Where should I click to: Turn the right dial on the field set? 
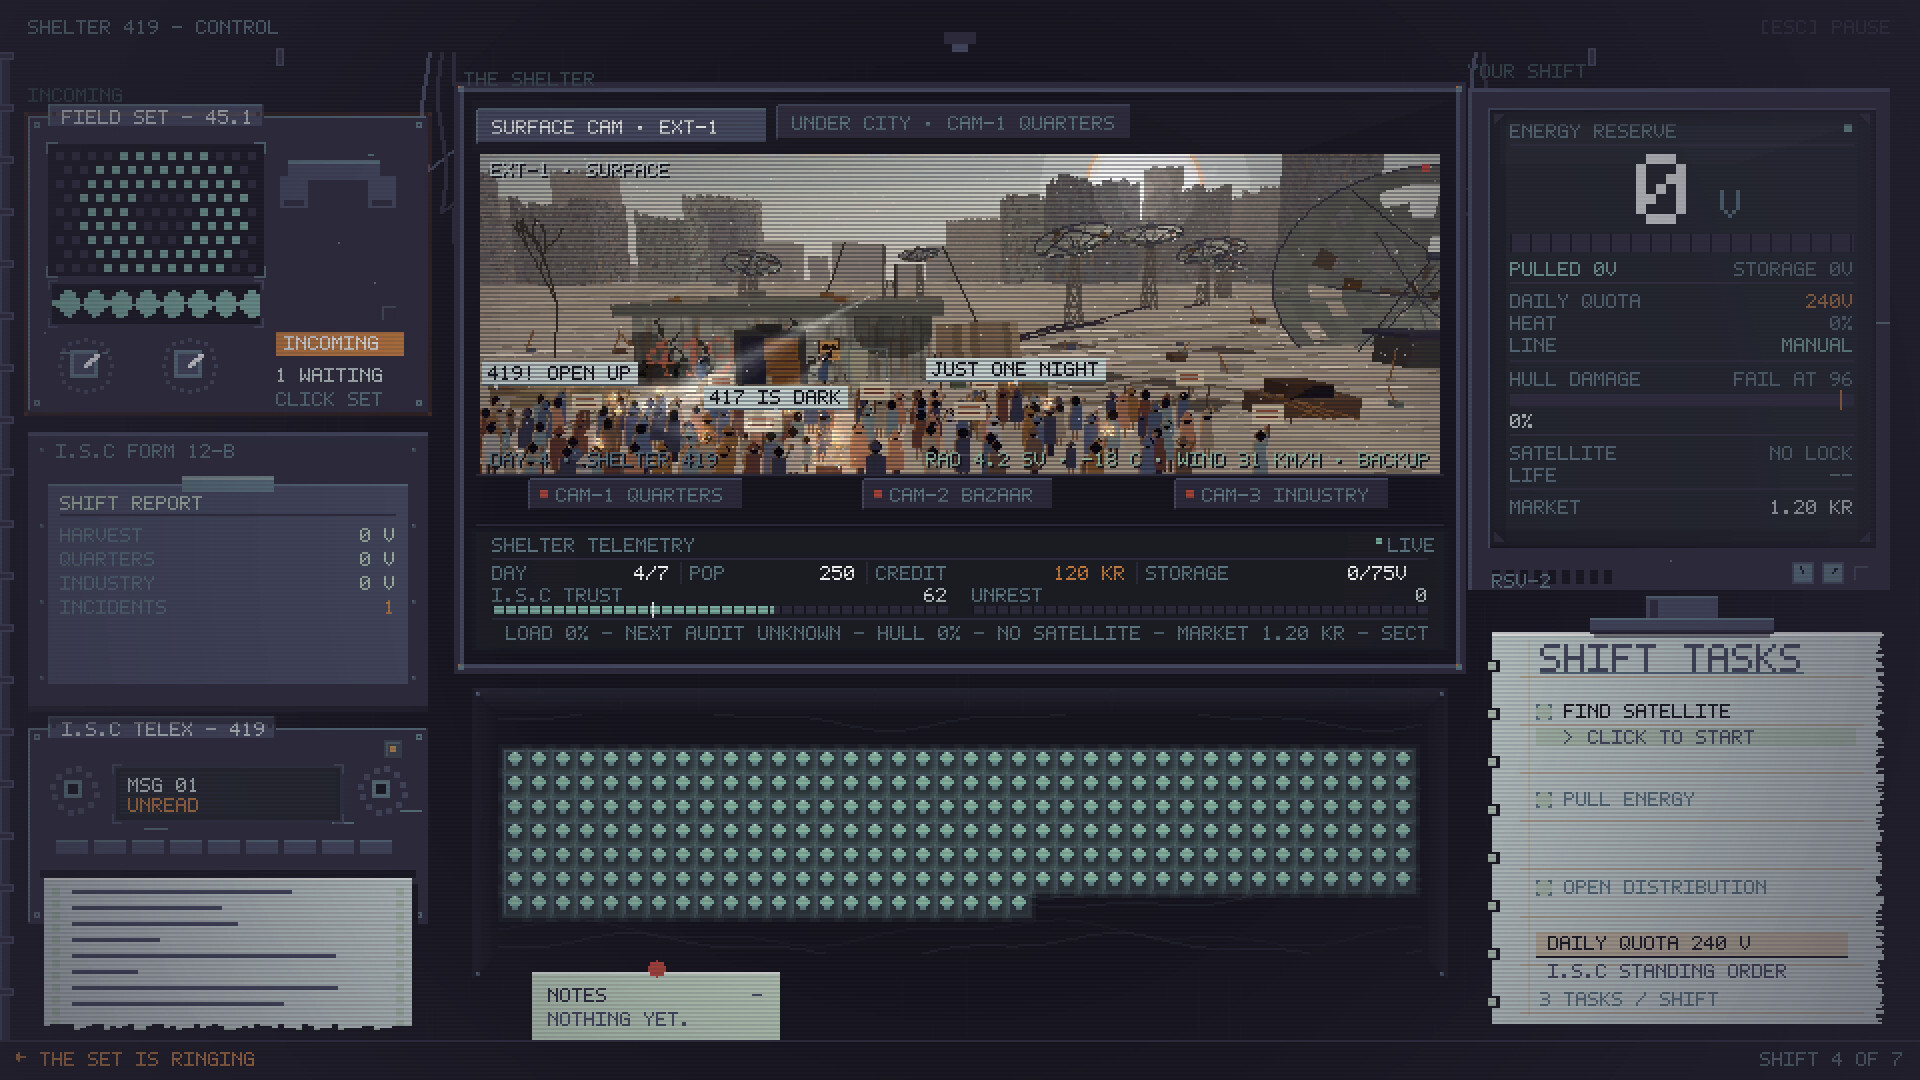coord(189,364)
